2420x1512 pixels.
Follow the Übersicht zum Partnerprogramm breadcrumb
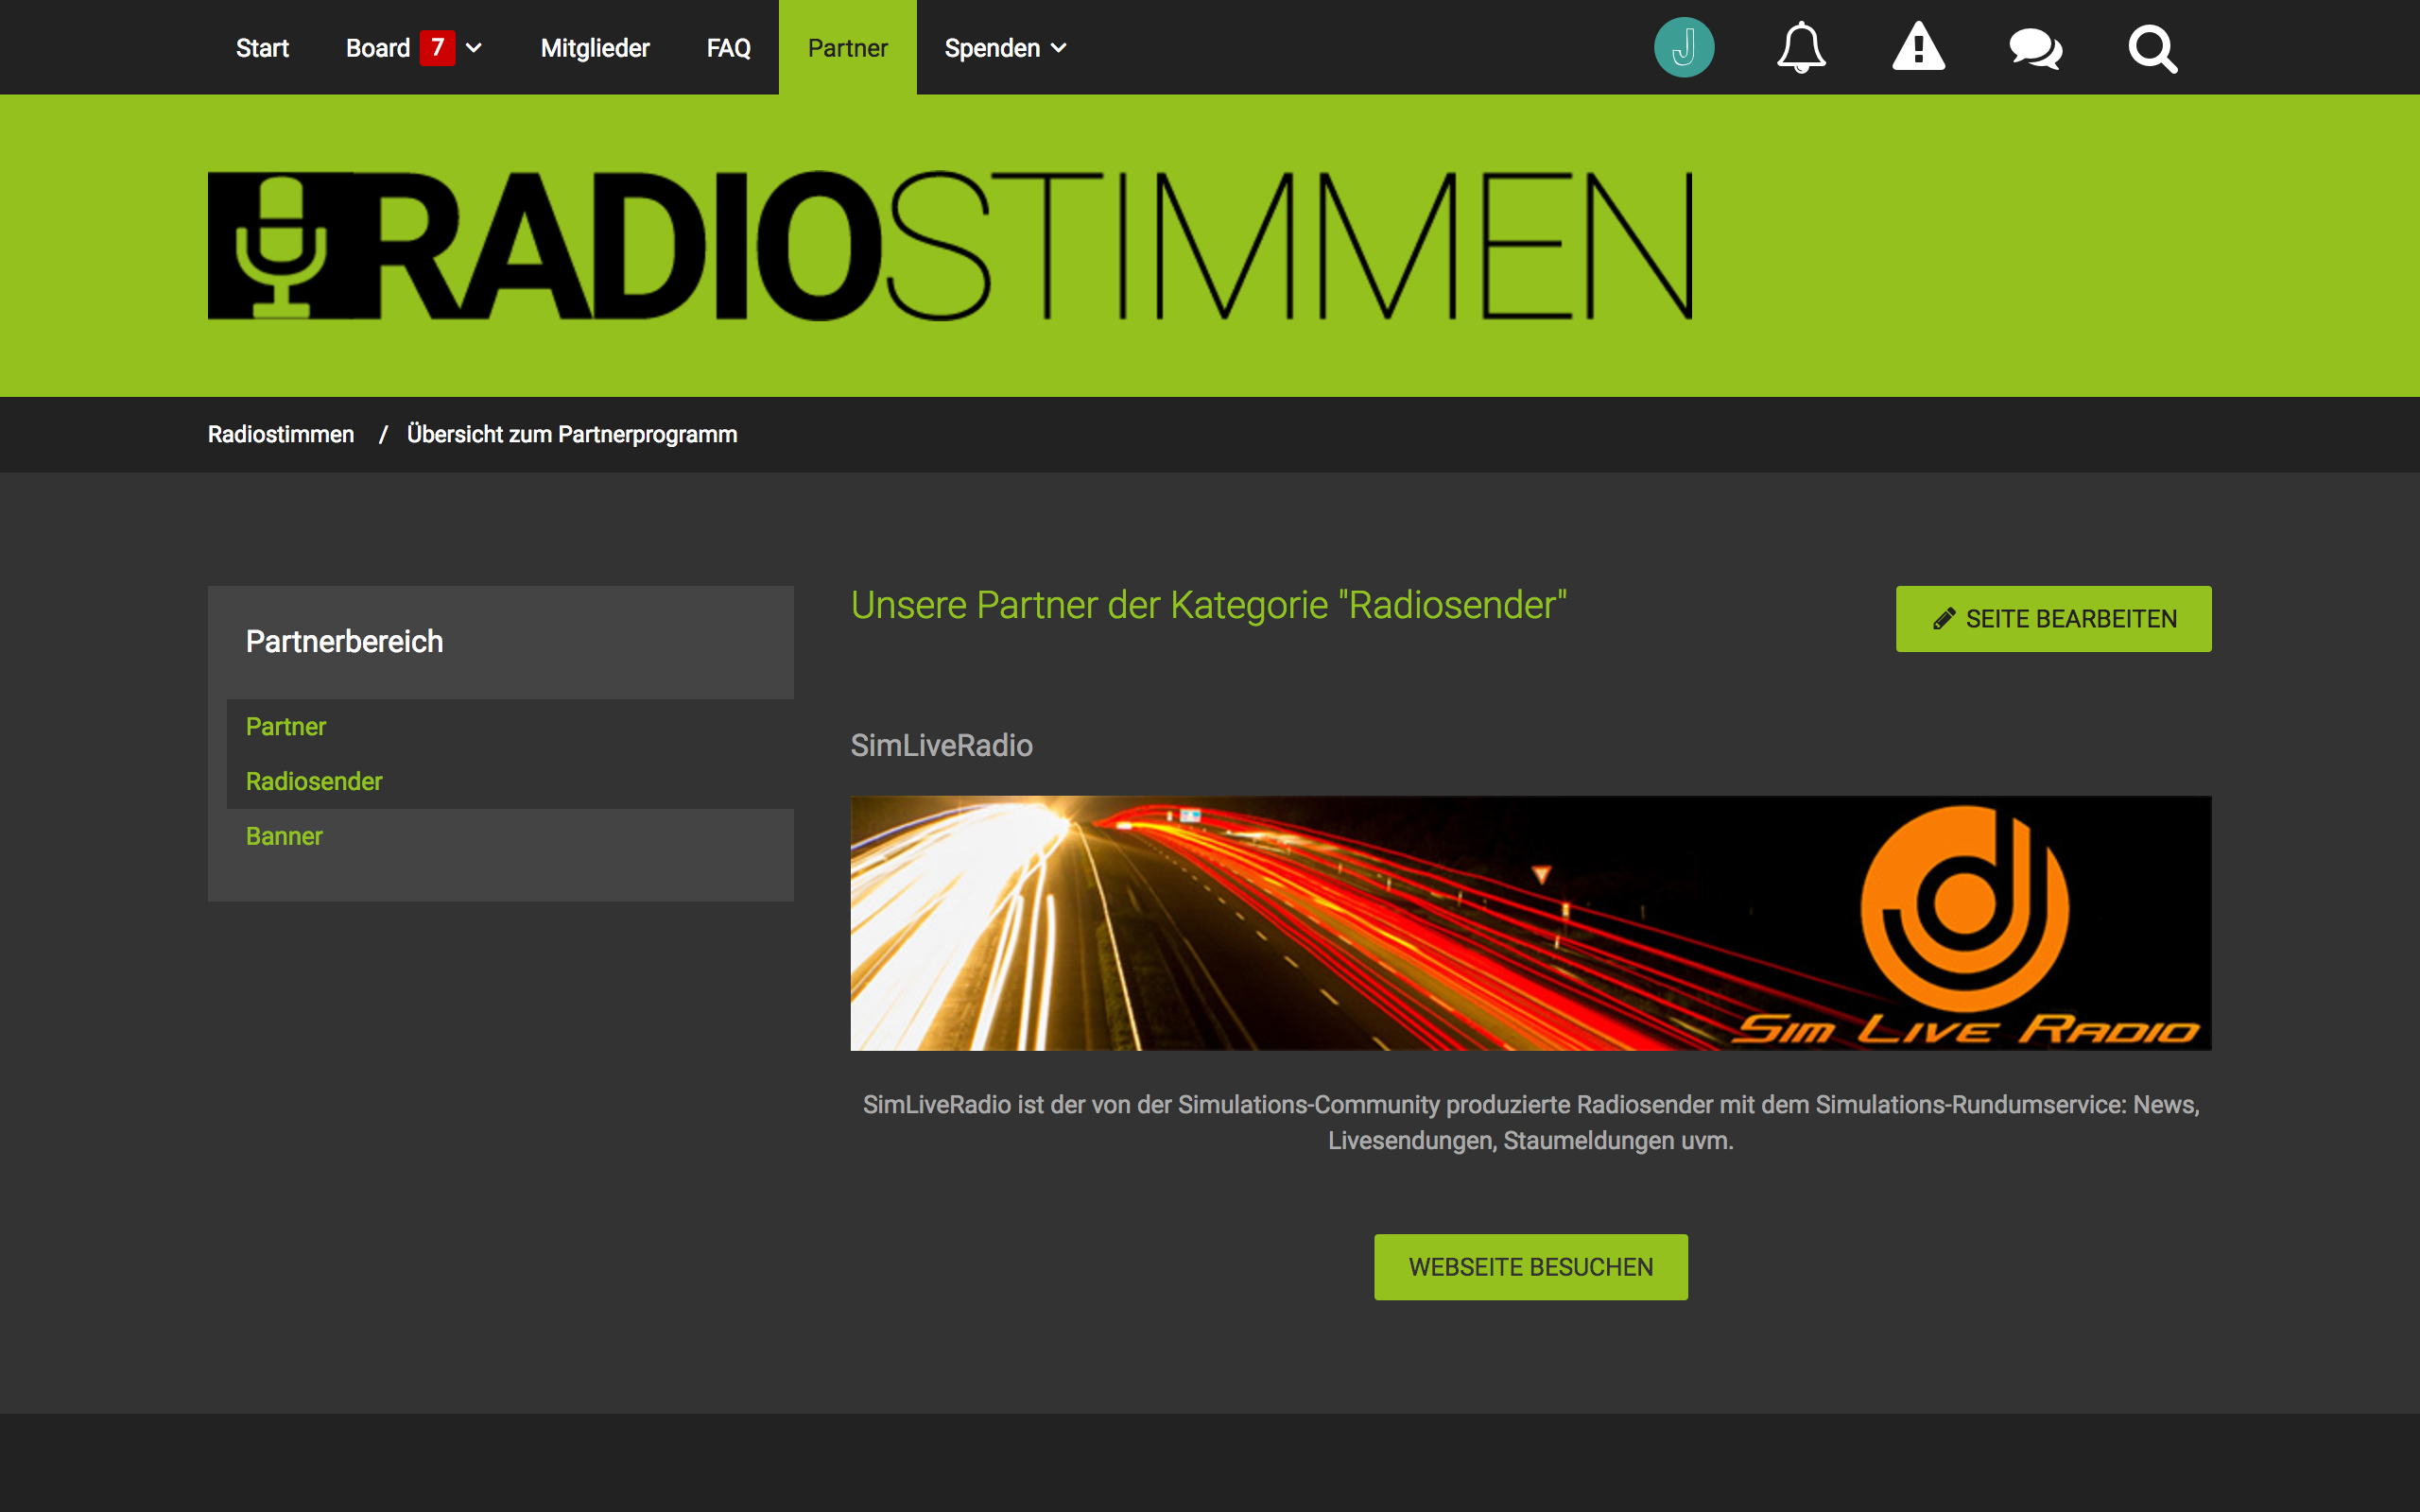[x=572, y=434]
